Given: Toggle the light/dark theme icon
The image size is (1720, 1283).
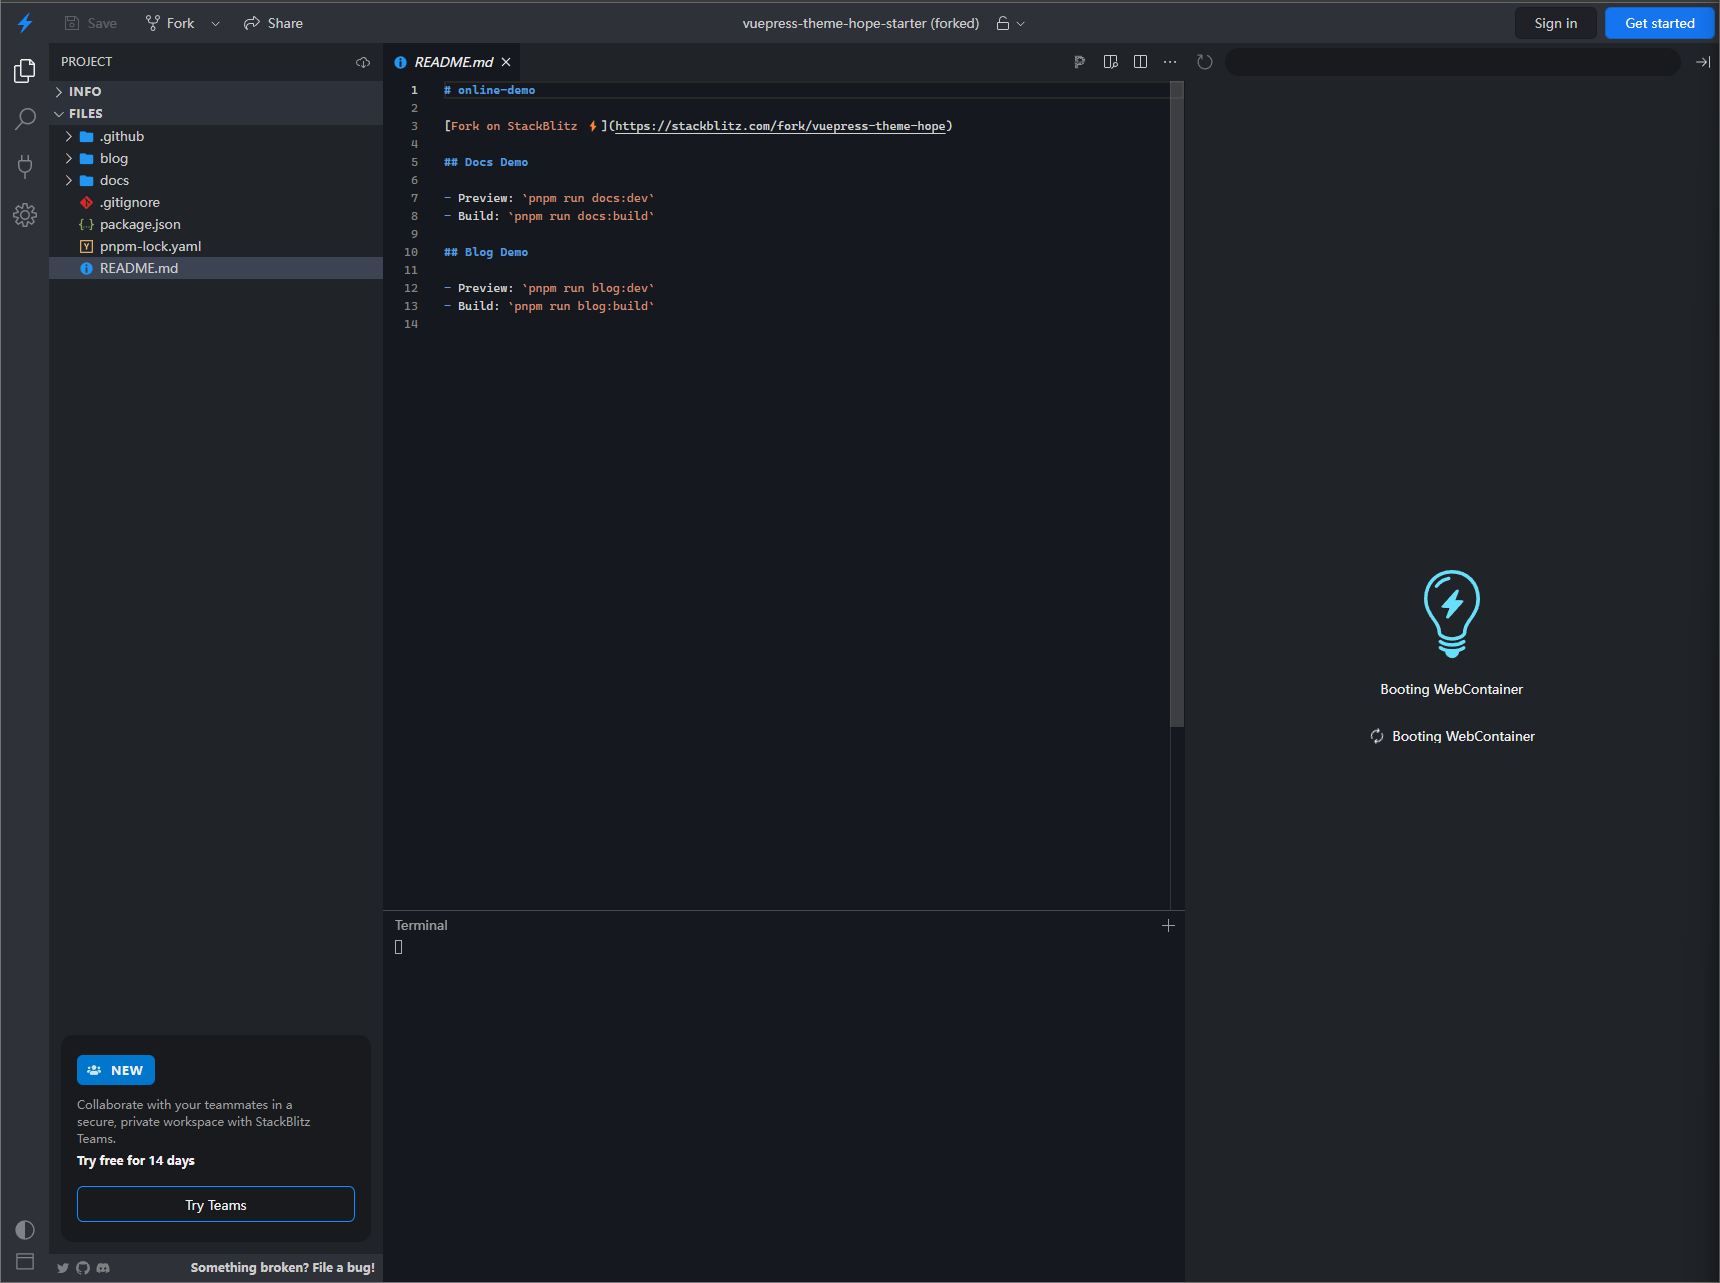Looking at the screenshot, I should point(25,1230).
